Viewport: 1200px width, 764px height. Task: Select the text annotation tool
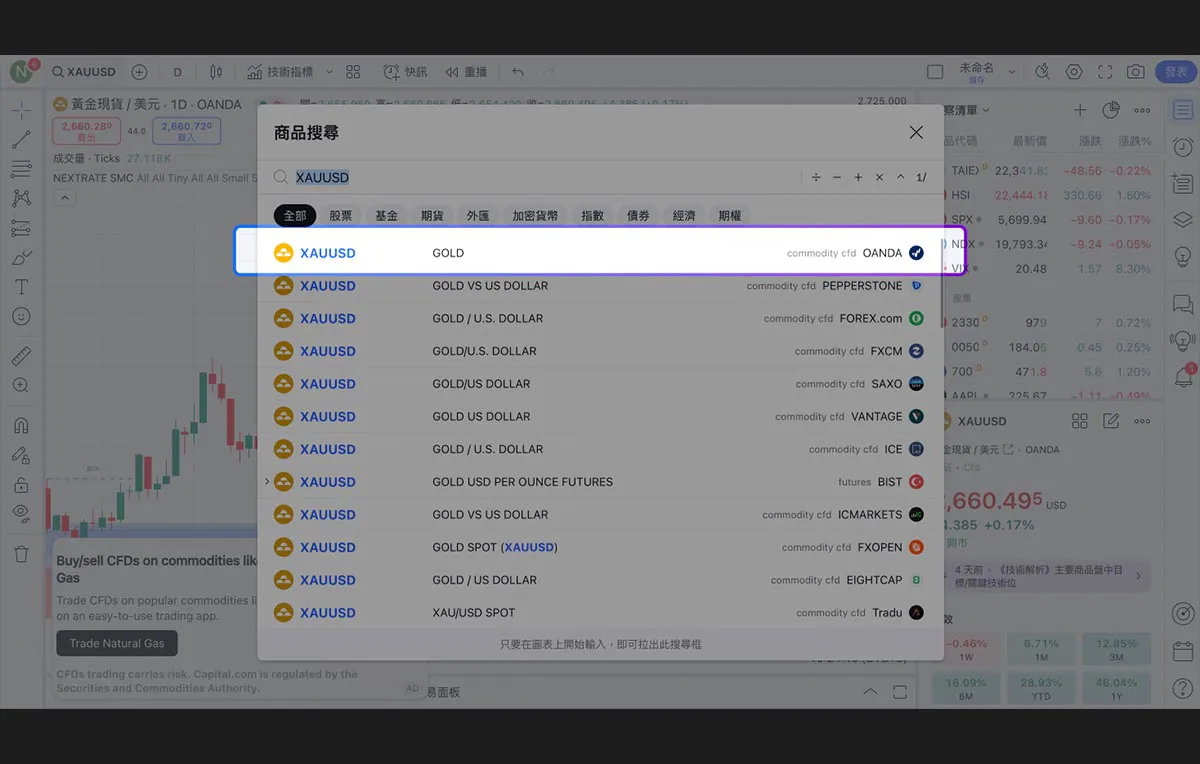(x=21, y=287)
